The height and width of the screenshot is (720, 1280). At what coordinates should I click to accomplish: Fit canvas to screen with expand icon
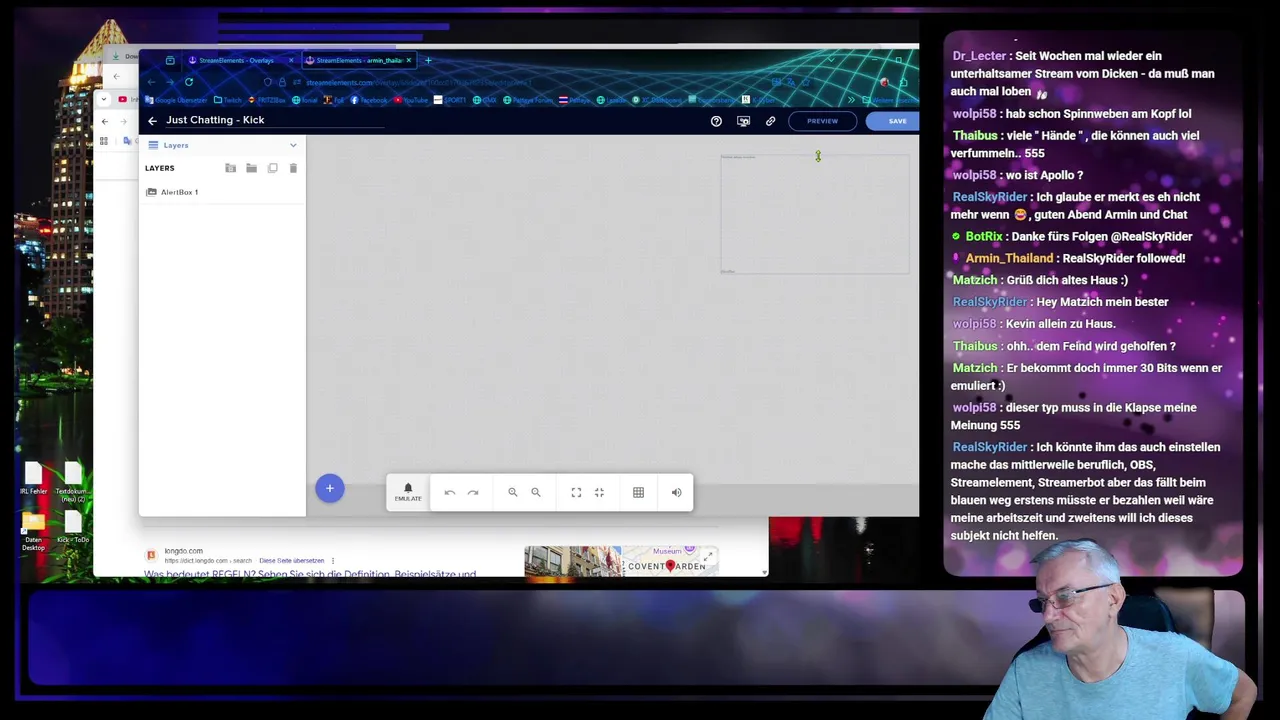(x=576, y=492)
